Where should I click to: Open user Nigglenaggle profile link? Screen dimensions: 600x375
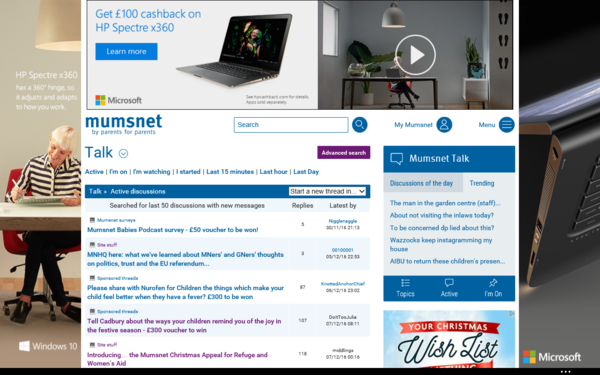pos(342,221)
